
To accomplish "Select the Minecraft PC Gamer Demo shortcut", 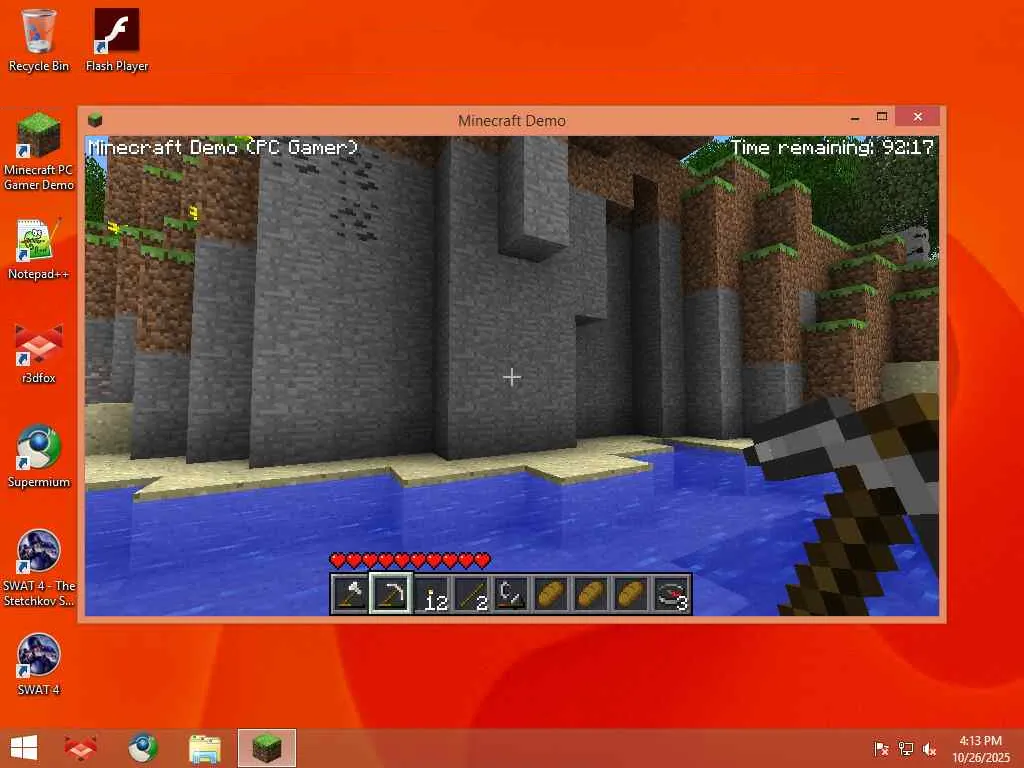I will pyautogui.click(x=39, y=152).
